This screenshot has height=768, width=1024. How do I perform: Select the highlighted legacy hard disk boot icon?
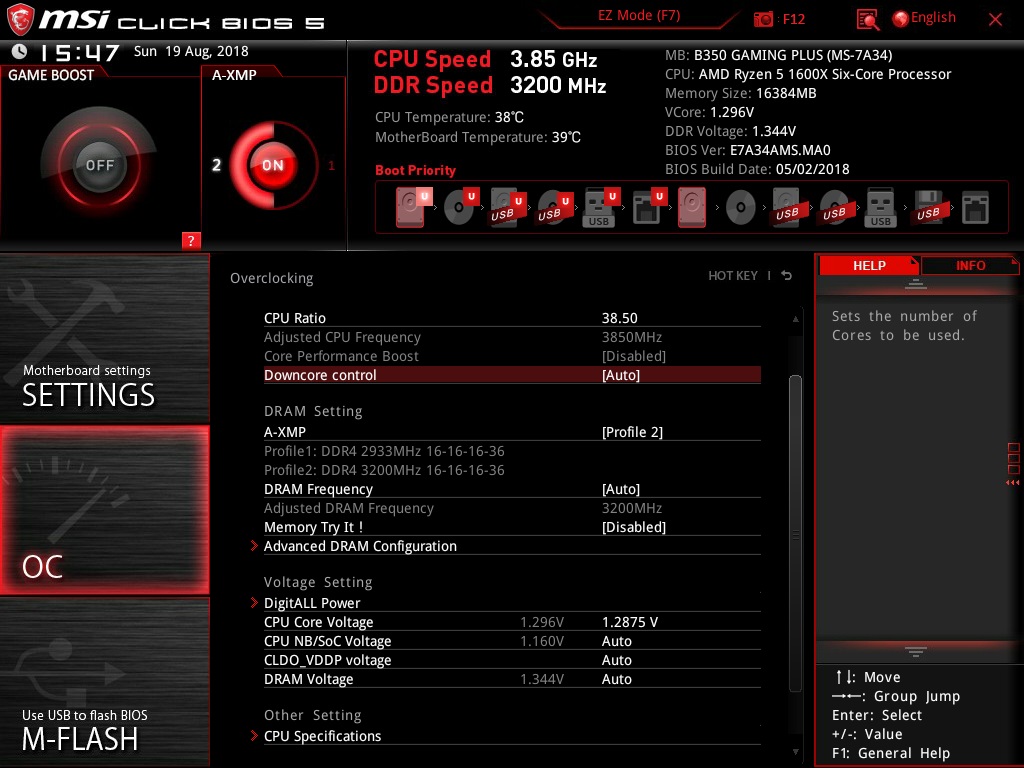click(692, 207)
